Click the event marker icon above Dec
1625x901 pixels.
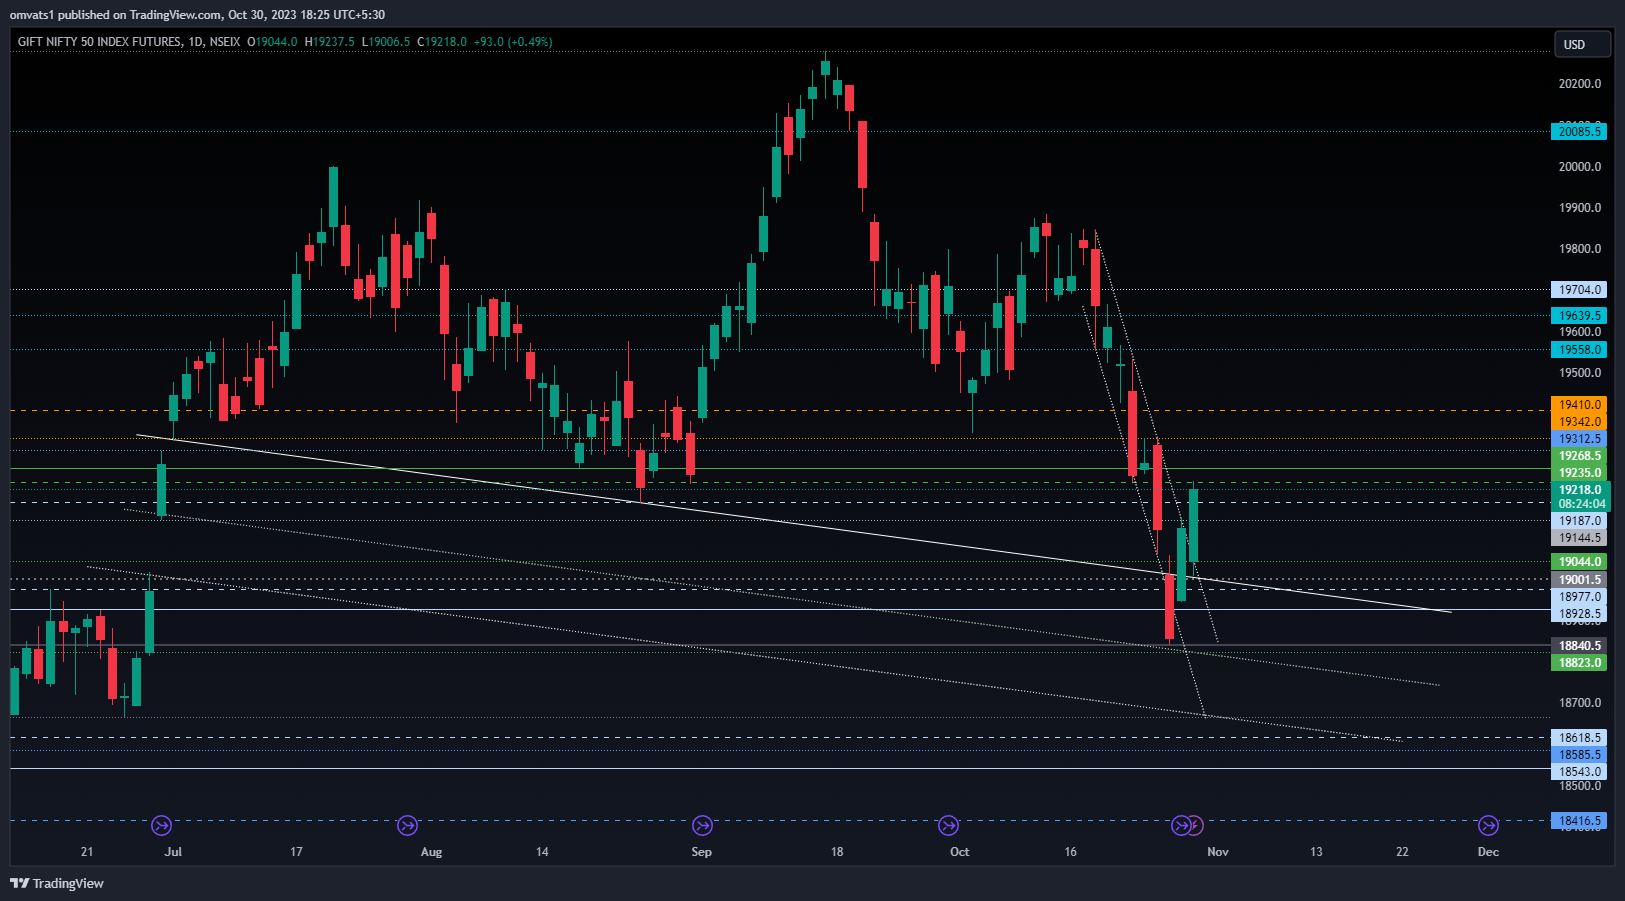1488,825
